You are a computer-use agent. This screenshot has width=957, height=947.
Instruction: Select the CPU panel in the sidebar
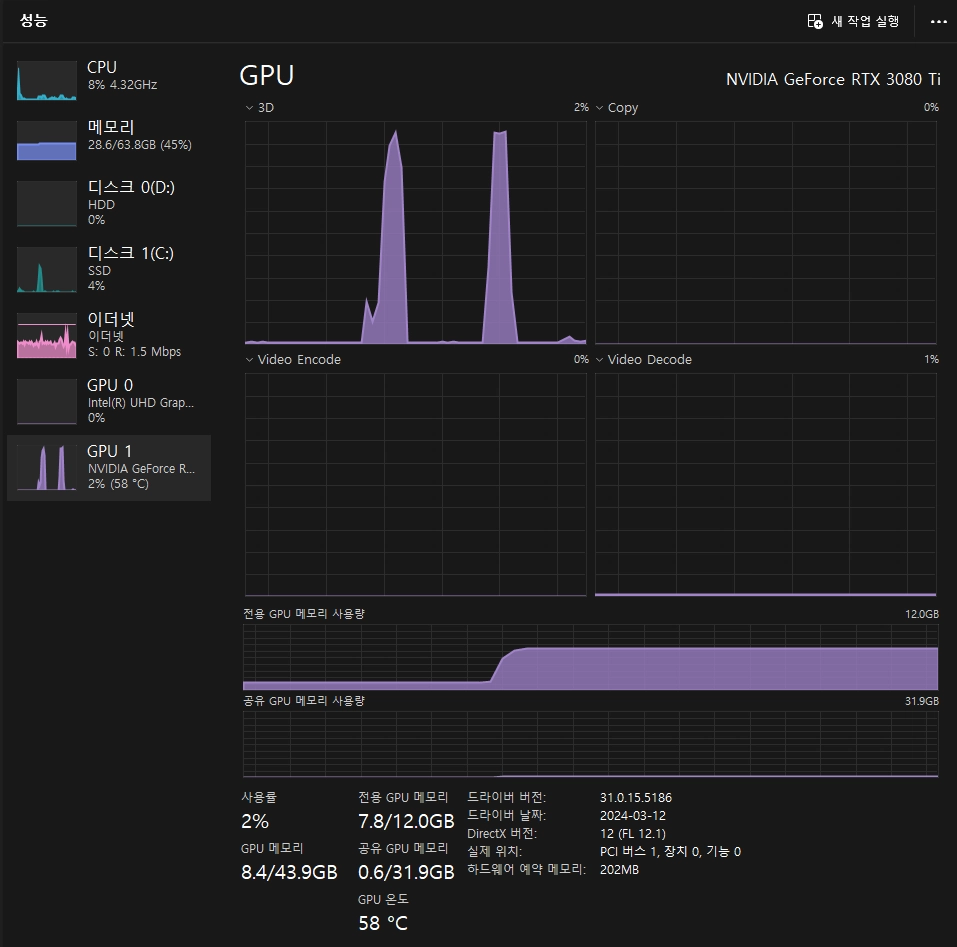click(x=105, y=80)
